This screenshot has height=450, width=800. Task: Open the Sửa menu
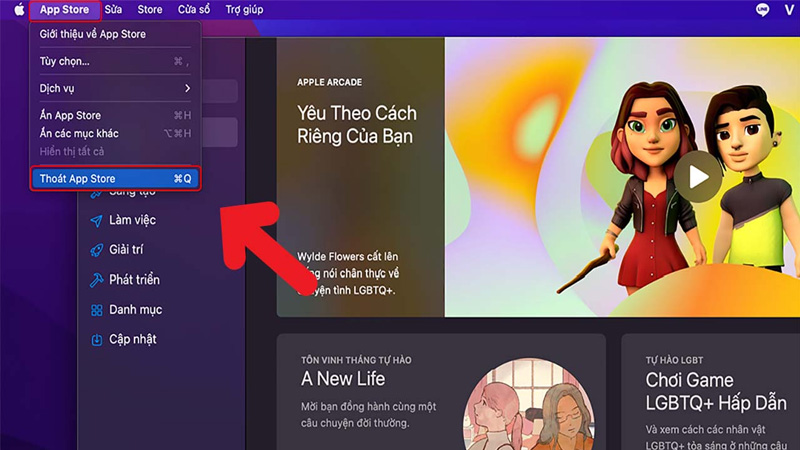click(x=113, y=10)
